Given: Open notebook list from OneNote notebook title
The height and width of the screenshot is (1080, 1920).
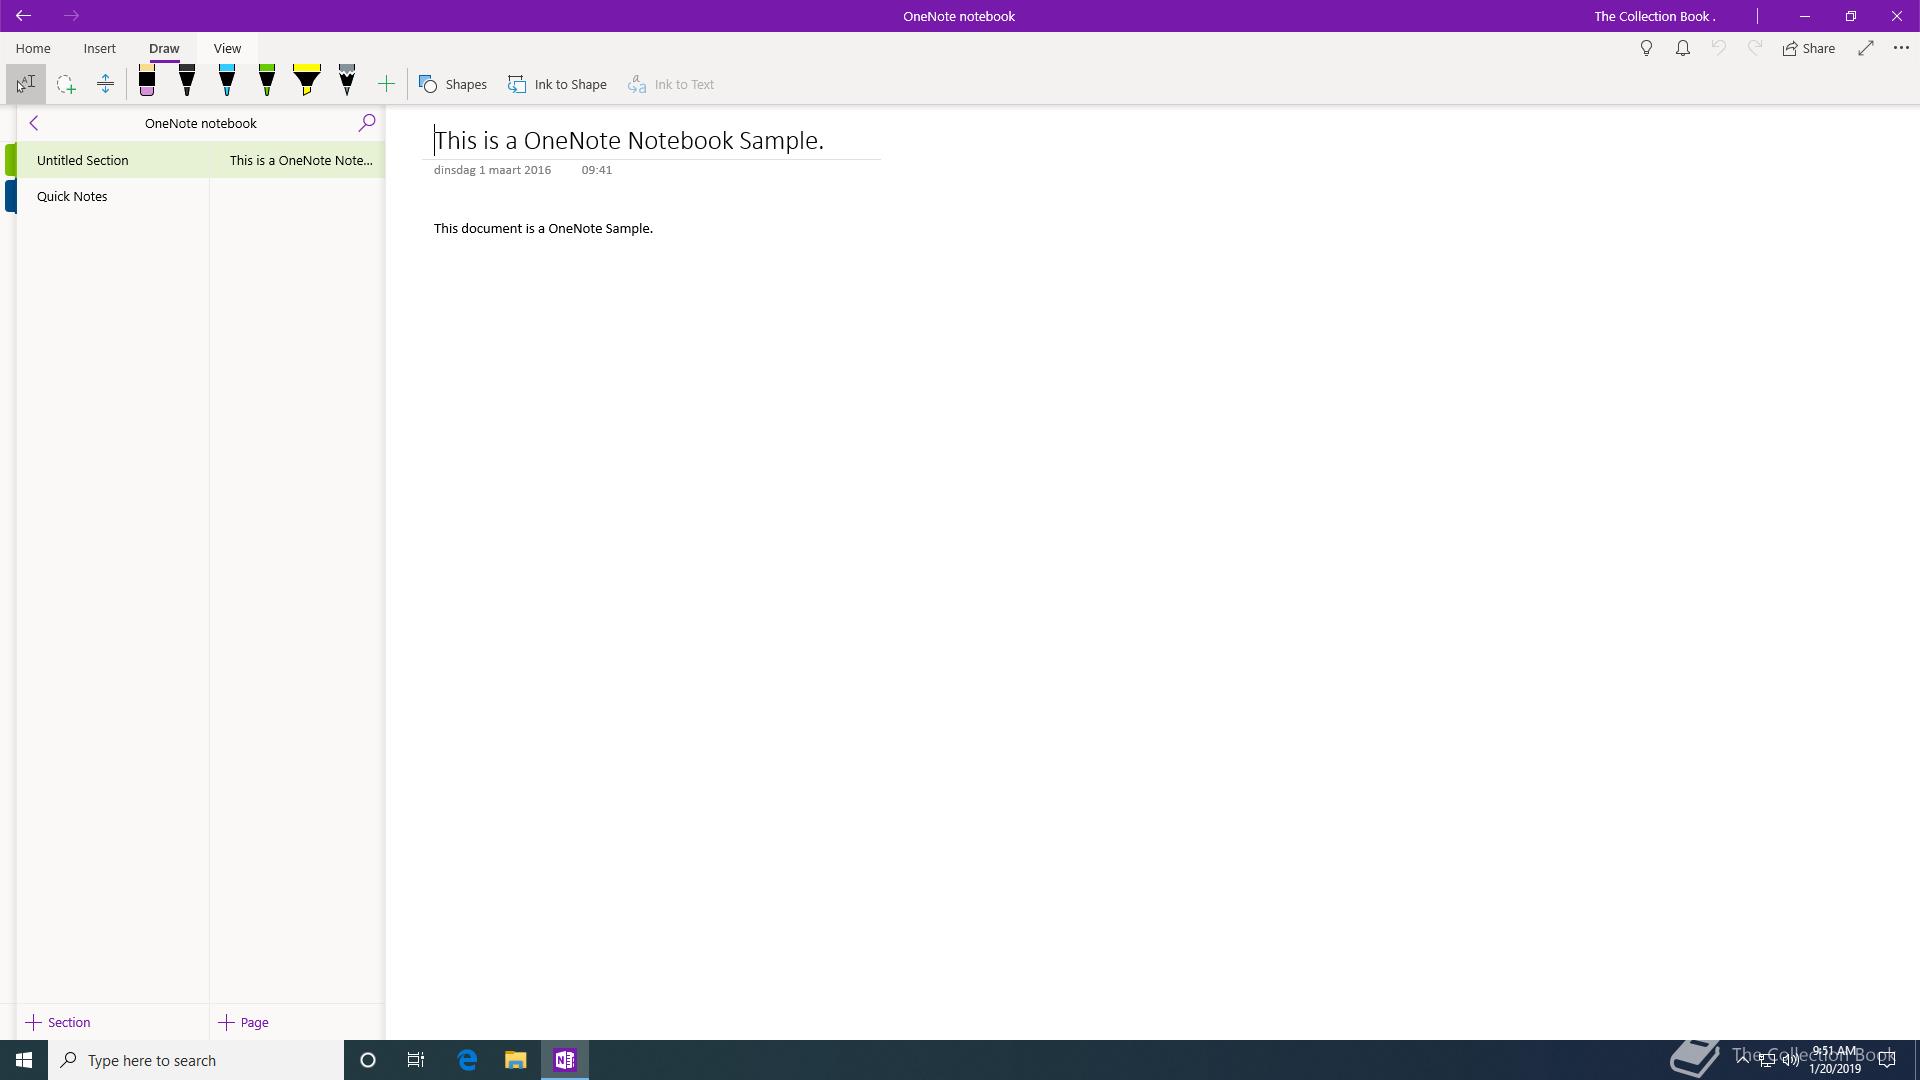Looking at the screenshot, I should click(201, 123).
